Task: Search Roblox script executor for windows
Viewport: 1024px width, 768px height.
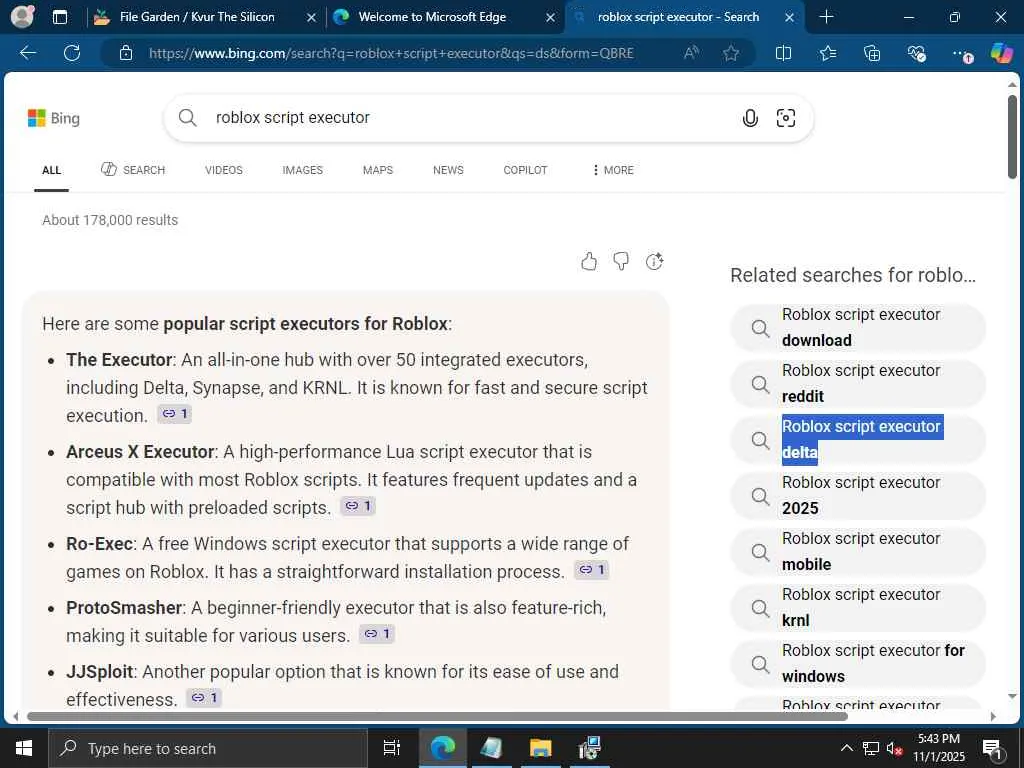Action: (857, 664)
